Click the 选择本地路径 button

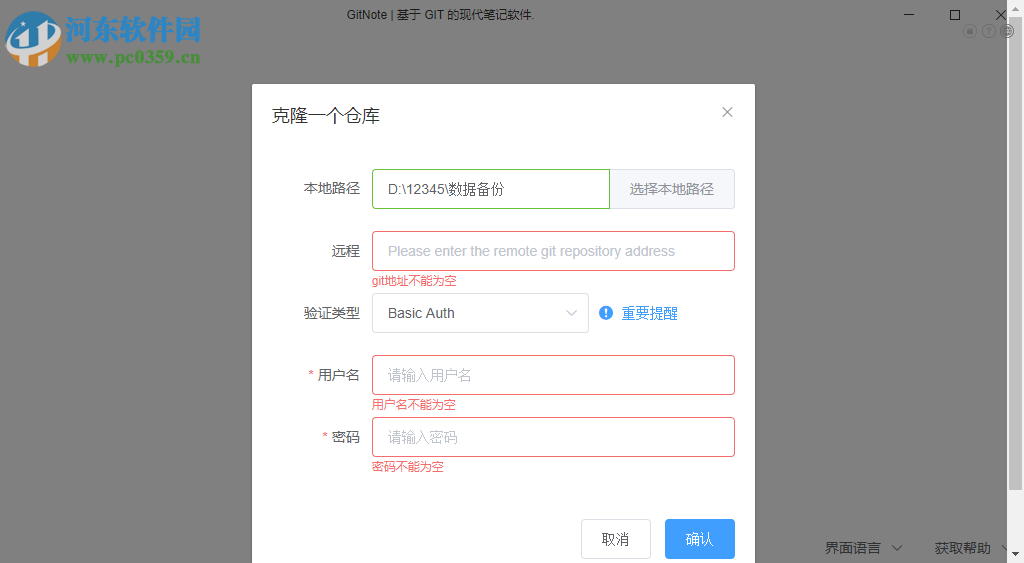(x=671, y=189)
